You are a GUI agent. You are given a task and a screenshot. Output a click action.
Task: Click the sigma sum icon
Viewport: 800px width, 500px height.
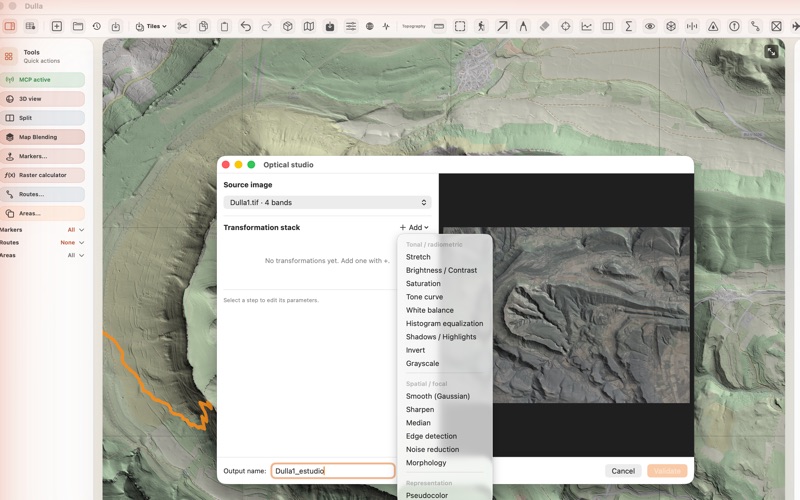click(x=629, y=26)
